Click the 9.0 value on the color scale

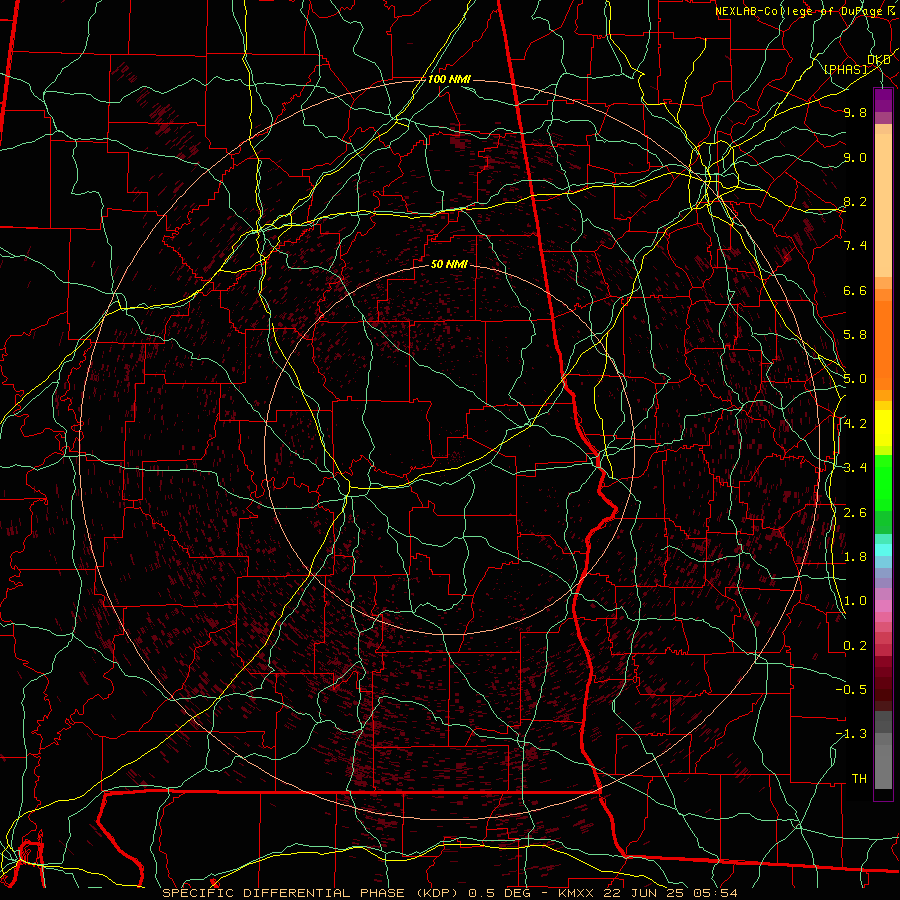(x=855, y=157)
